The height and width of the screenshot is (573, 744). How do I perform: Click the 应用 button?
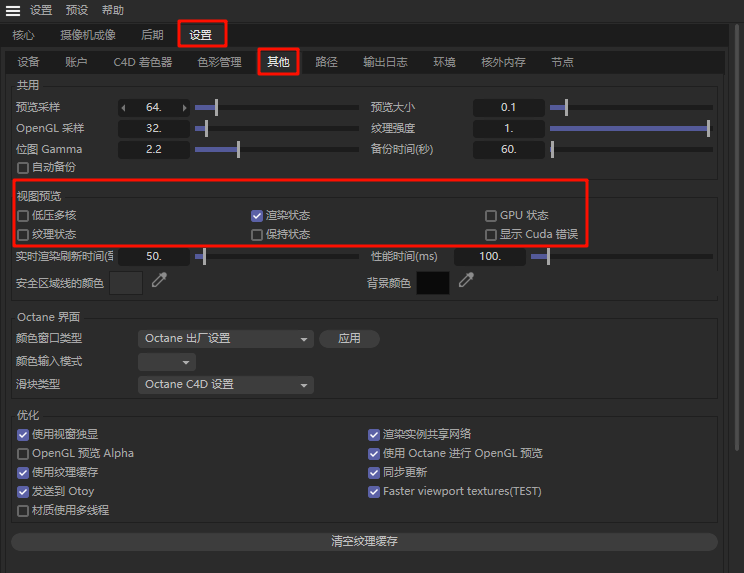(349, 339)
